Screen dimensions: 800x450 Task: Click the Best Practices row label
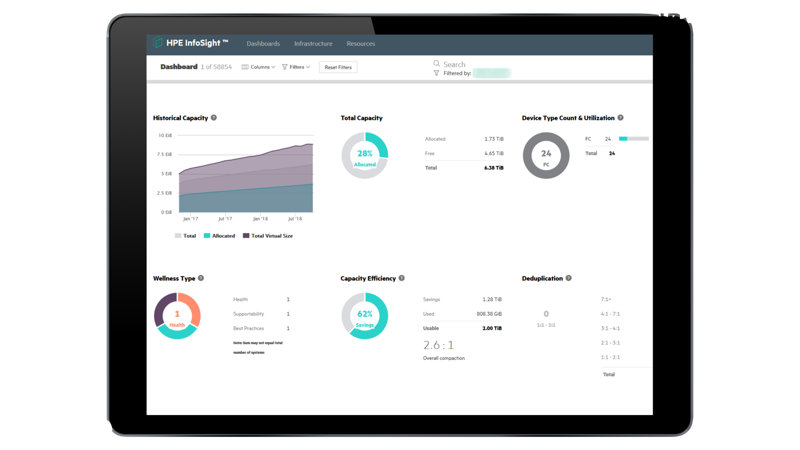tap(248, 328)
